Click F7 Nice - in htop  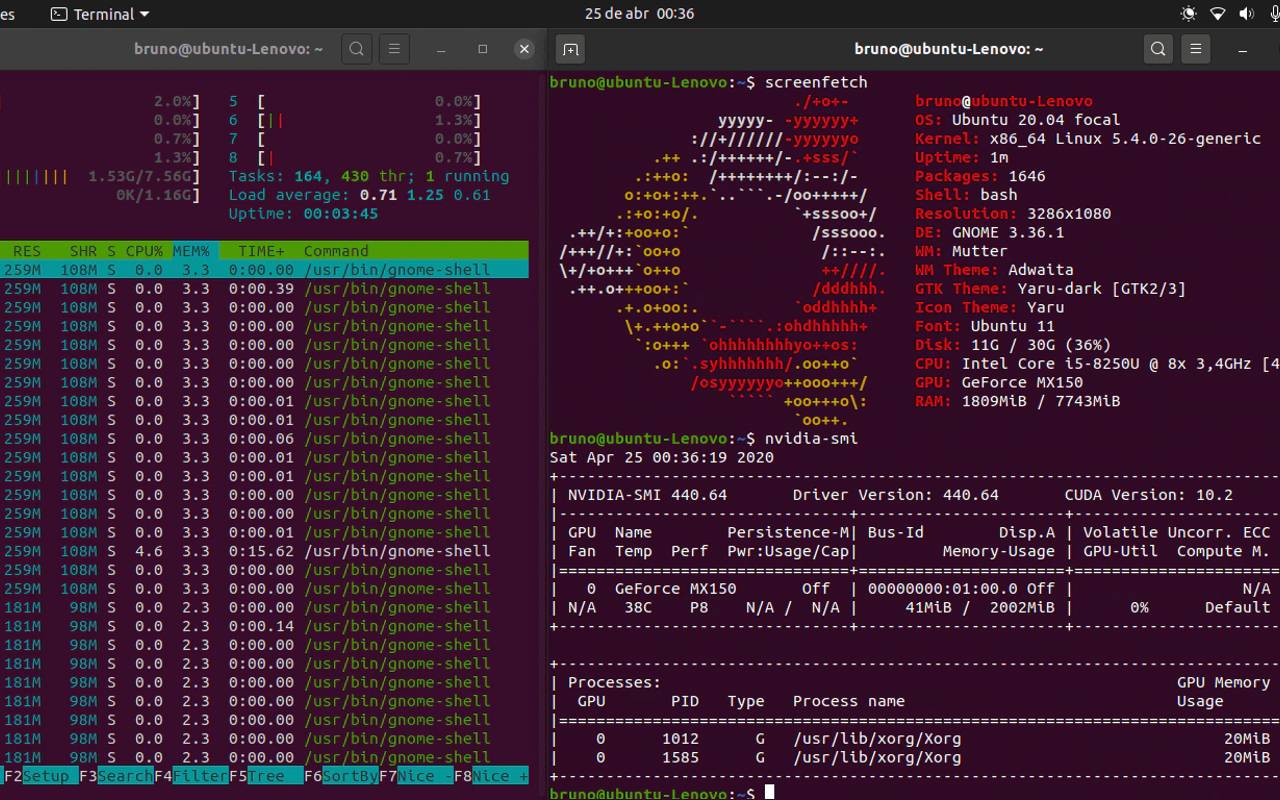click(x=417, y=776)
